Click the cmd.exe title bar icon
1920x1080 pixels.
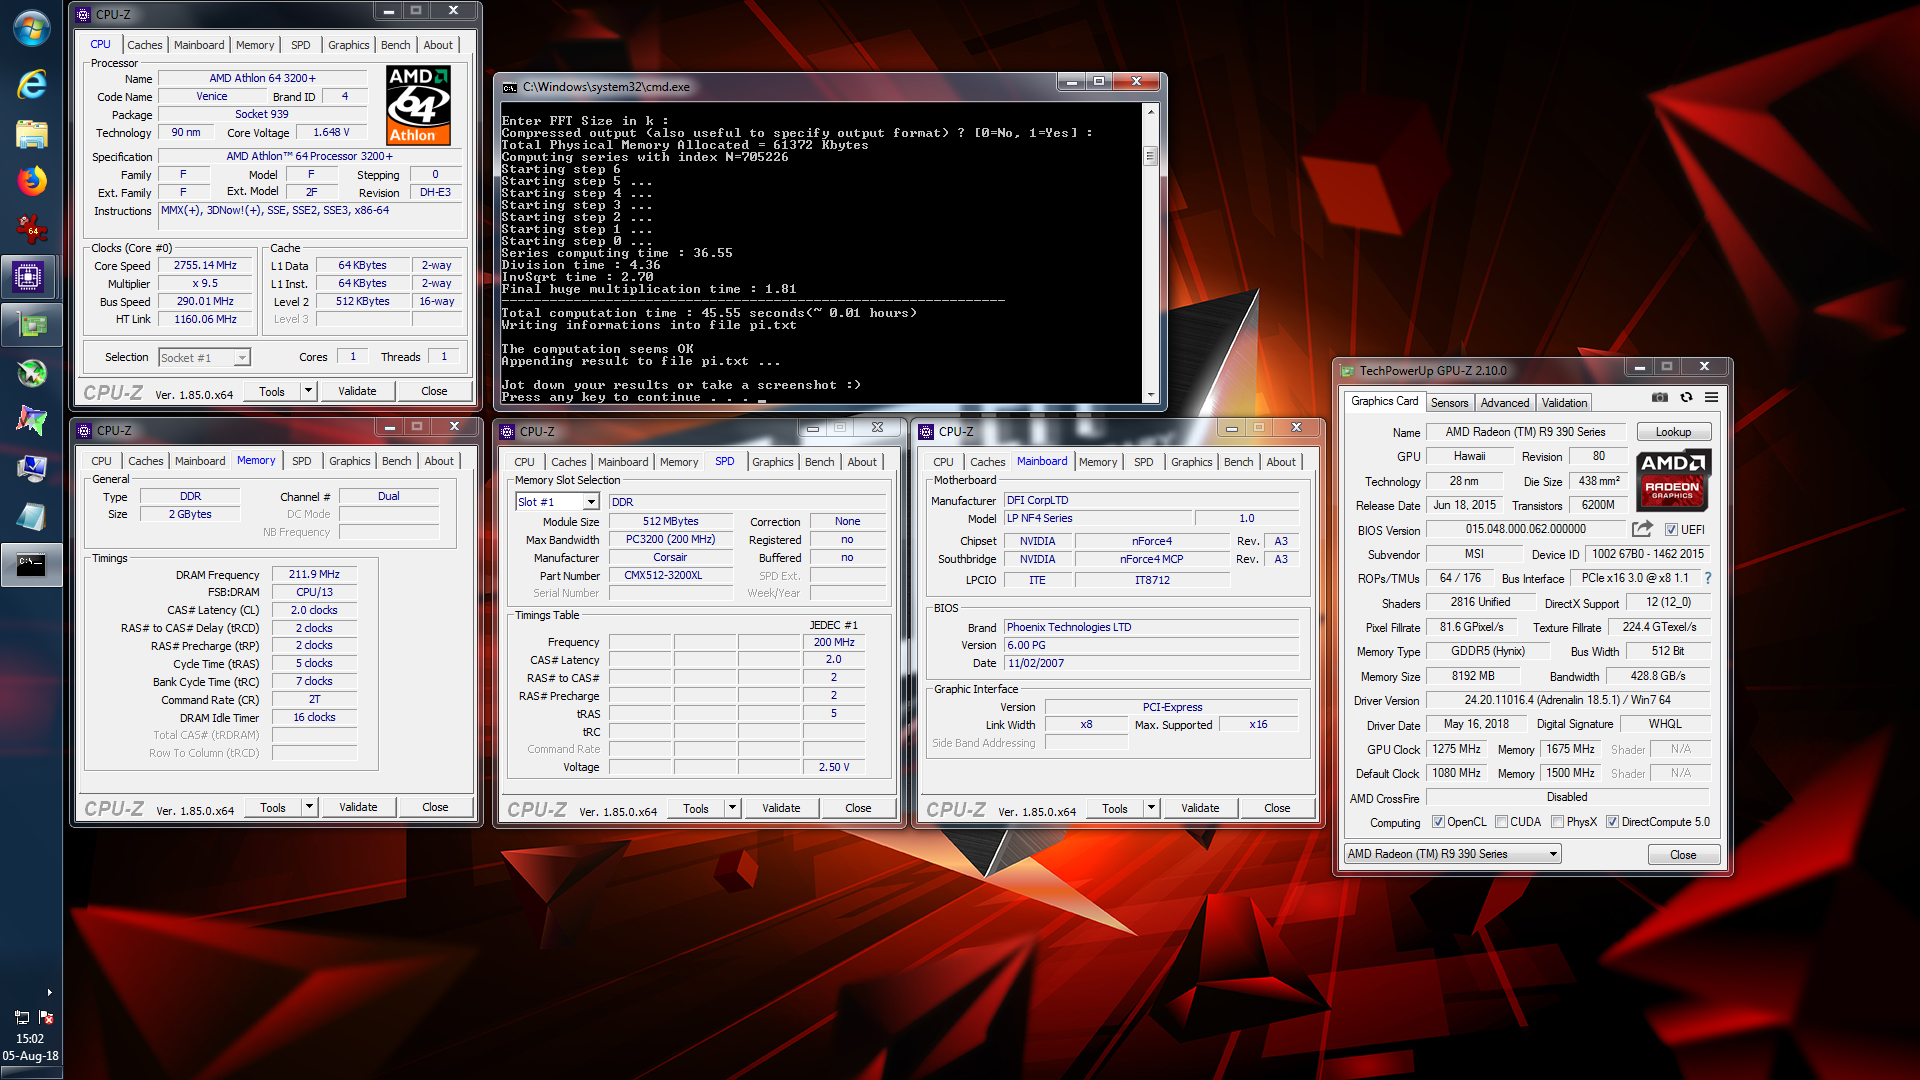(x=510, y=87)
